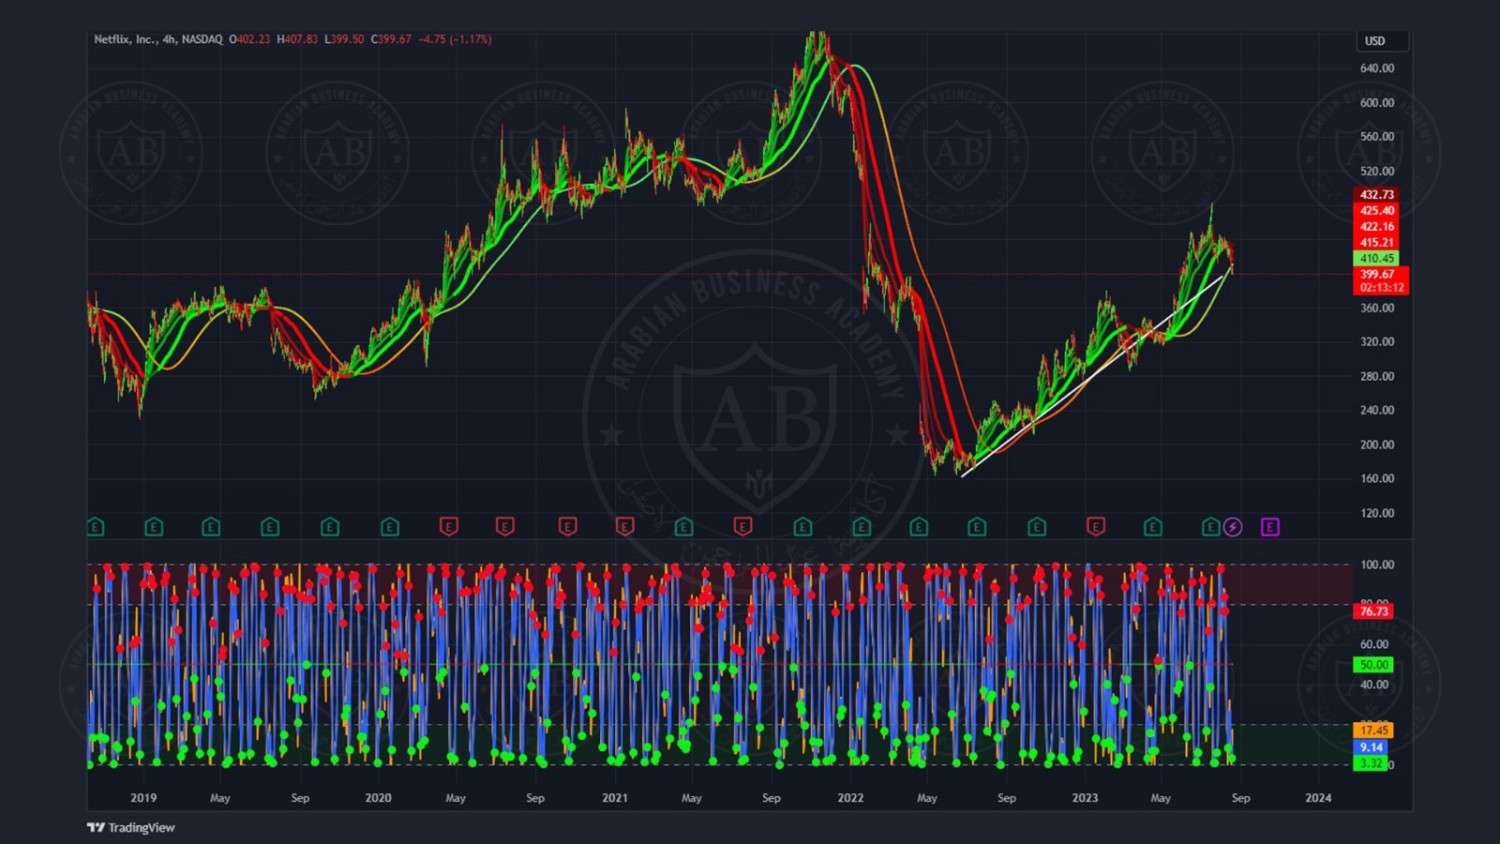Image resolution: width=1500 pixels, height=844 pixels.
Task: Click the orange oscillator value label 17.45
Action: (1373, 731)
